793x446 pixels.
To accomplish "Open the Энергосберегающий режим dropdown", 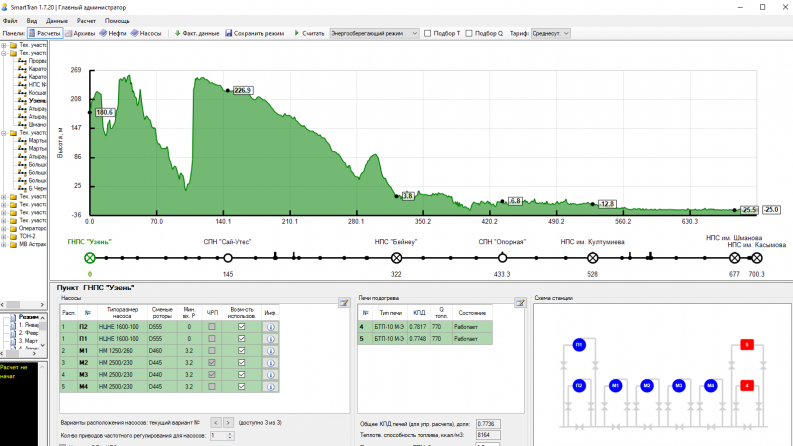I will tap(370, 33).
